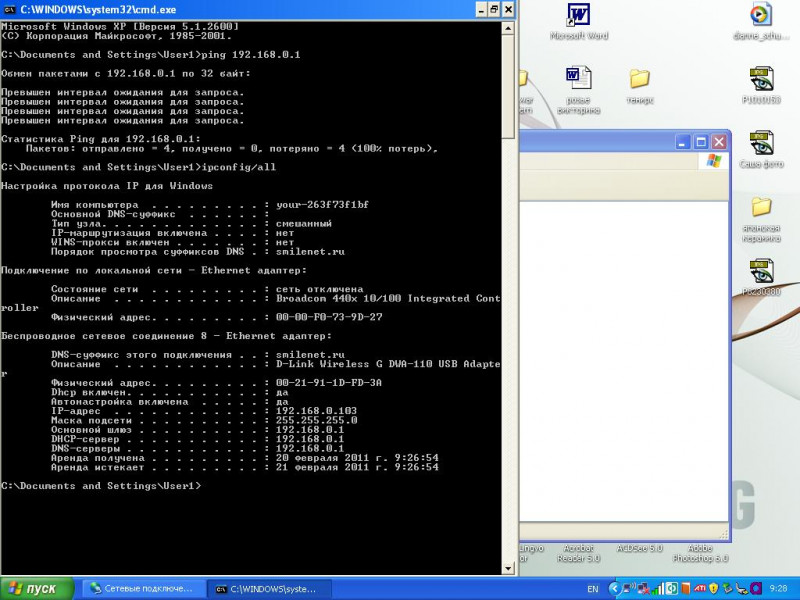Open the 'розав викторина' Word document icon

(x=579, y=79)
